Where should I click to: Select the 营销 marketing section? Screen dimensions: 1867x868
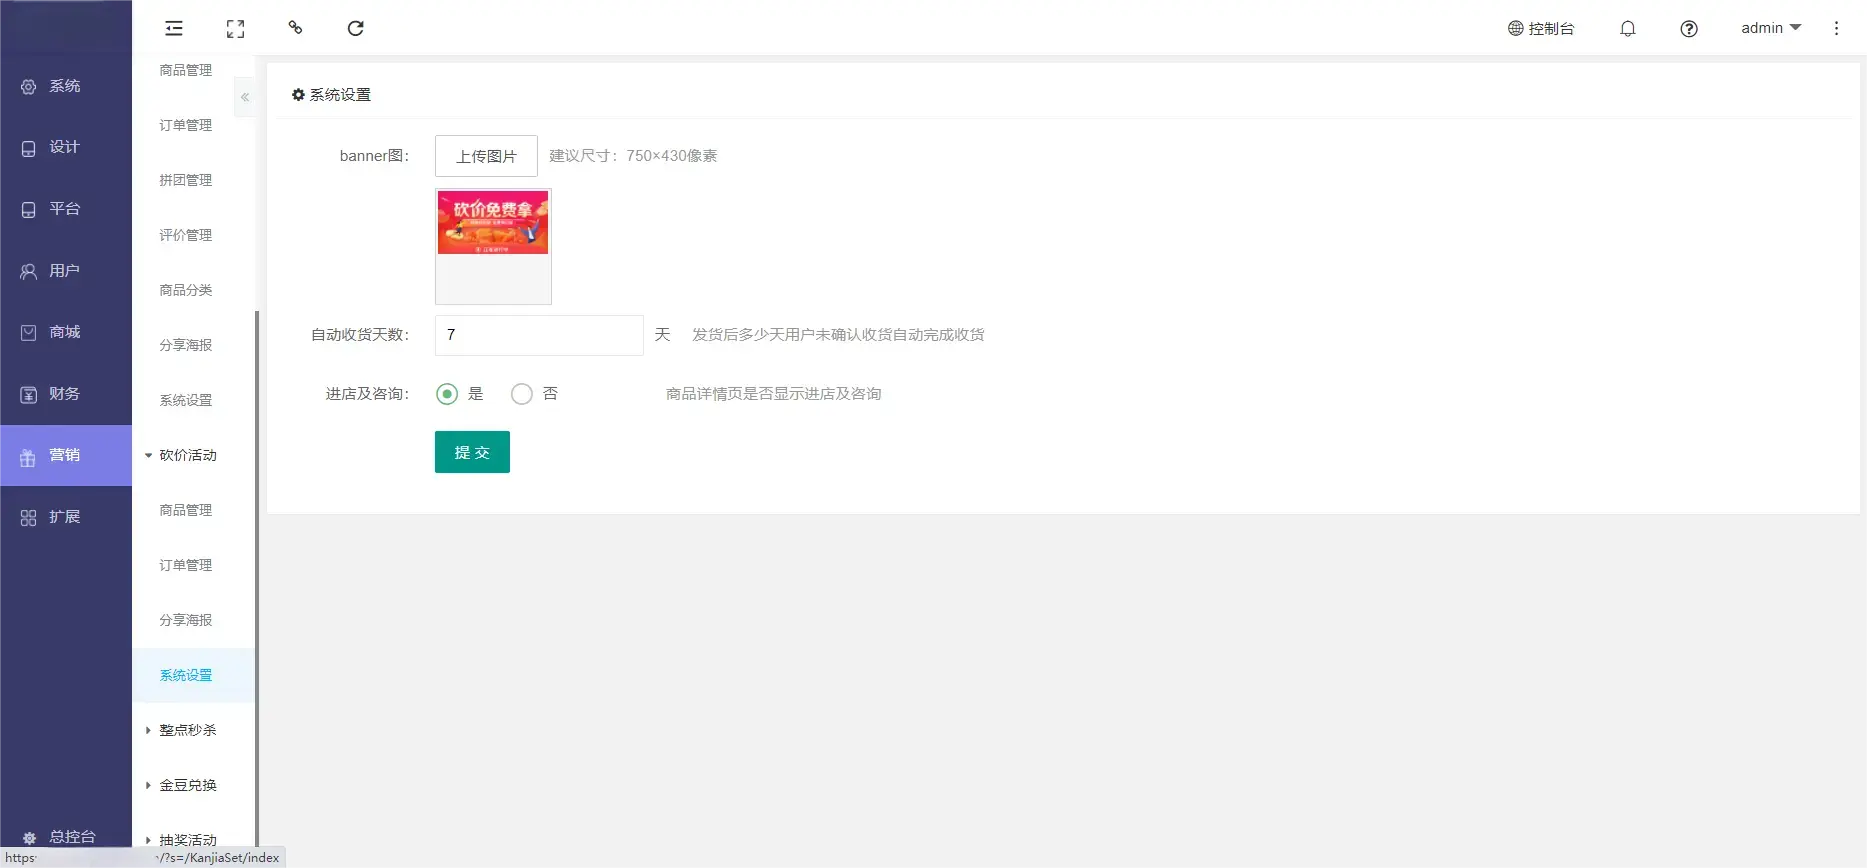tap(66, 455)
